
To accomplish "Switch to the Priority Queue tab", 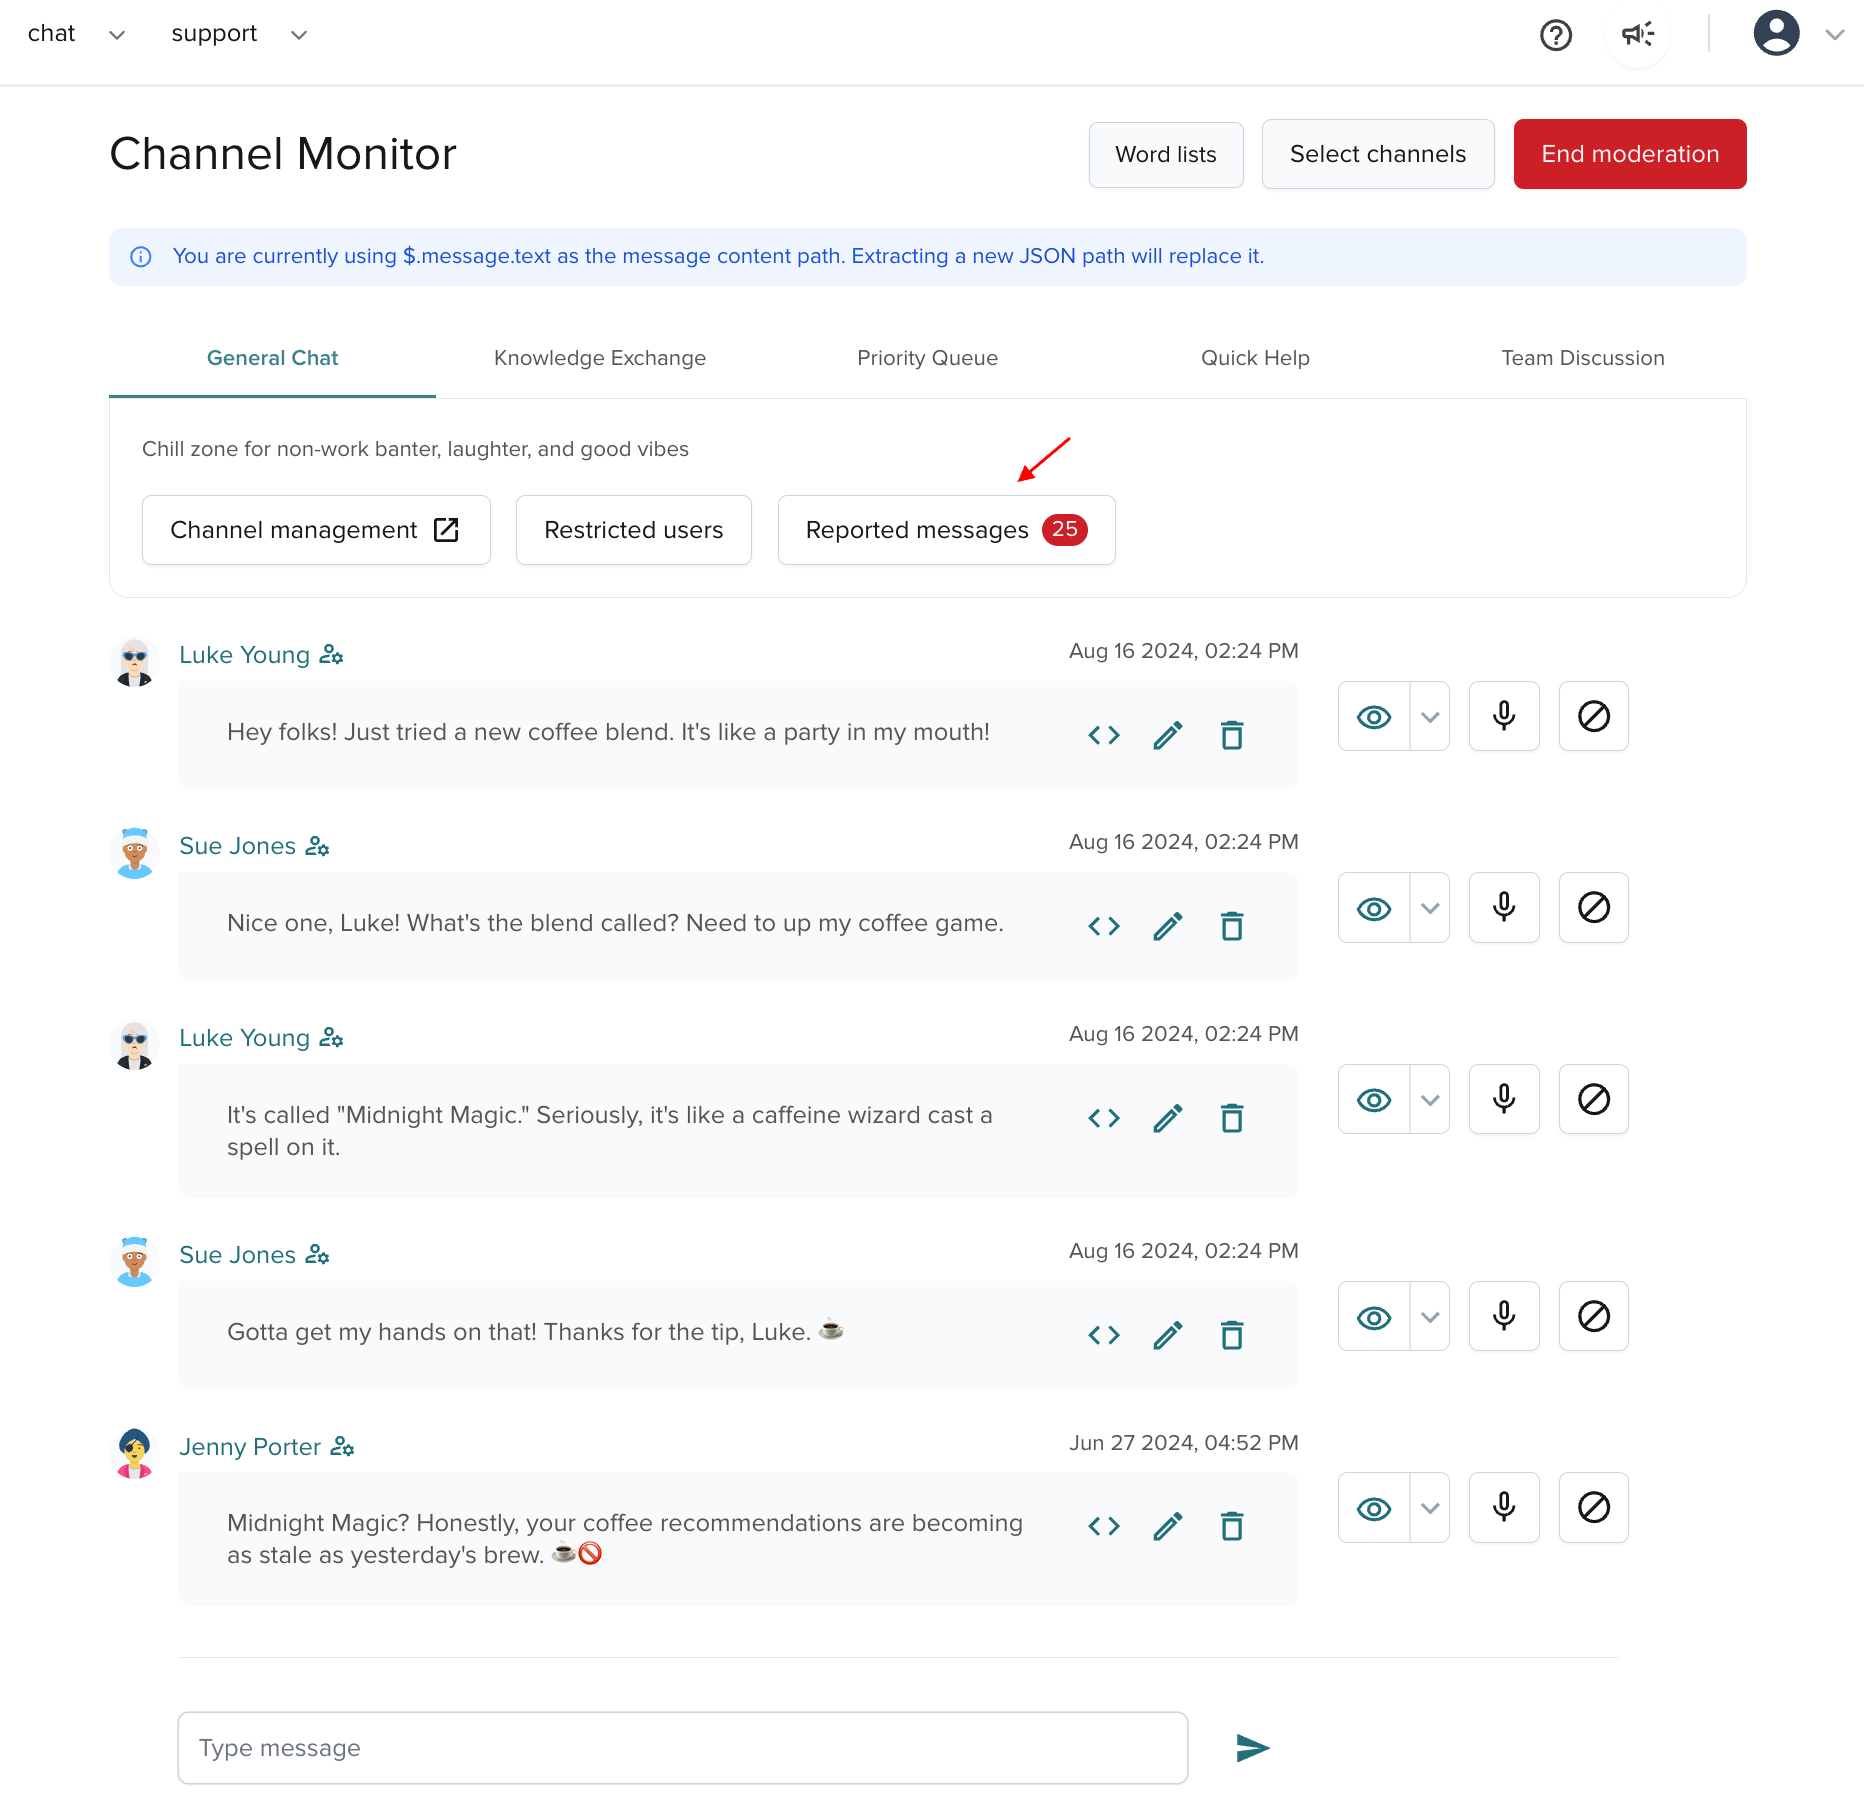I will pos(927,357).
